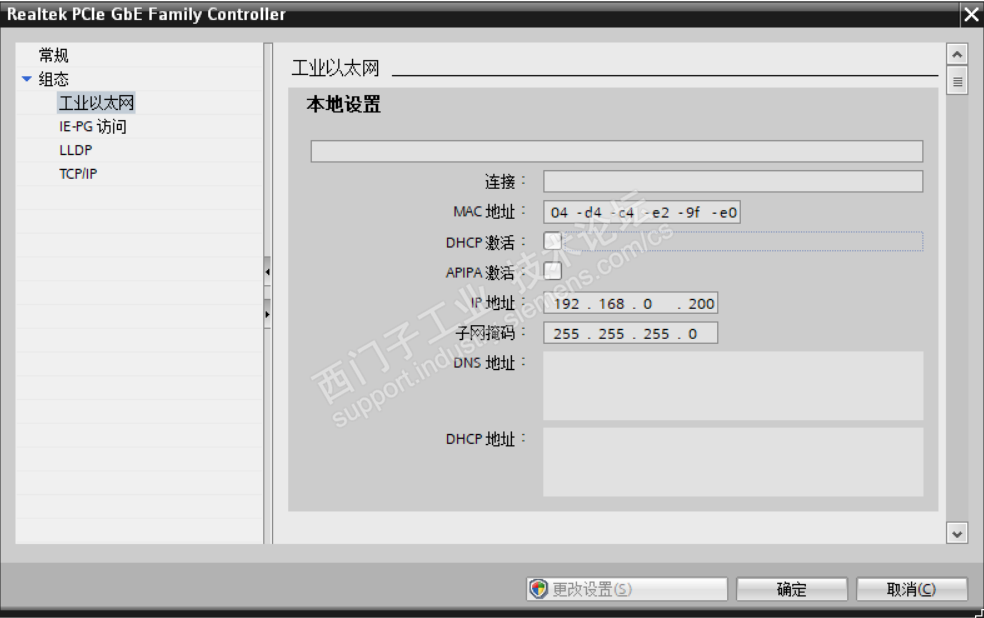Click the 本地设置 heading text

343,104
